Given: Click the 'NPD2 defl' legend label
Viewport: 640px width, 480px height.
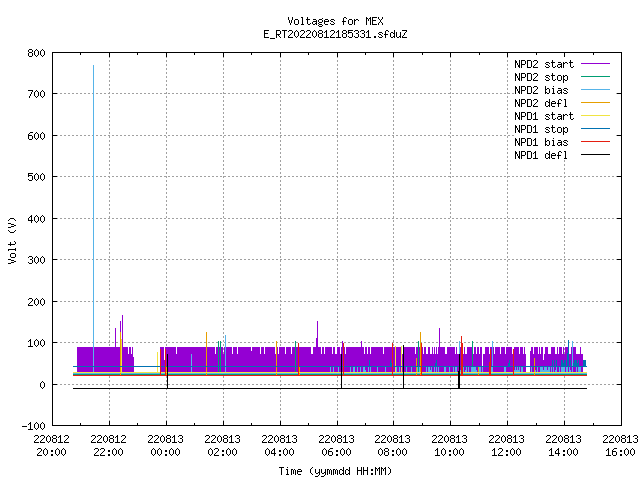Looking at the screenshot, I should 541,103.
